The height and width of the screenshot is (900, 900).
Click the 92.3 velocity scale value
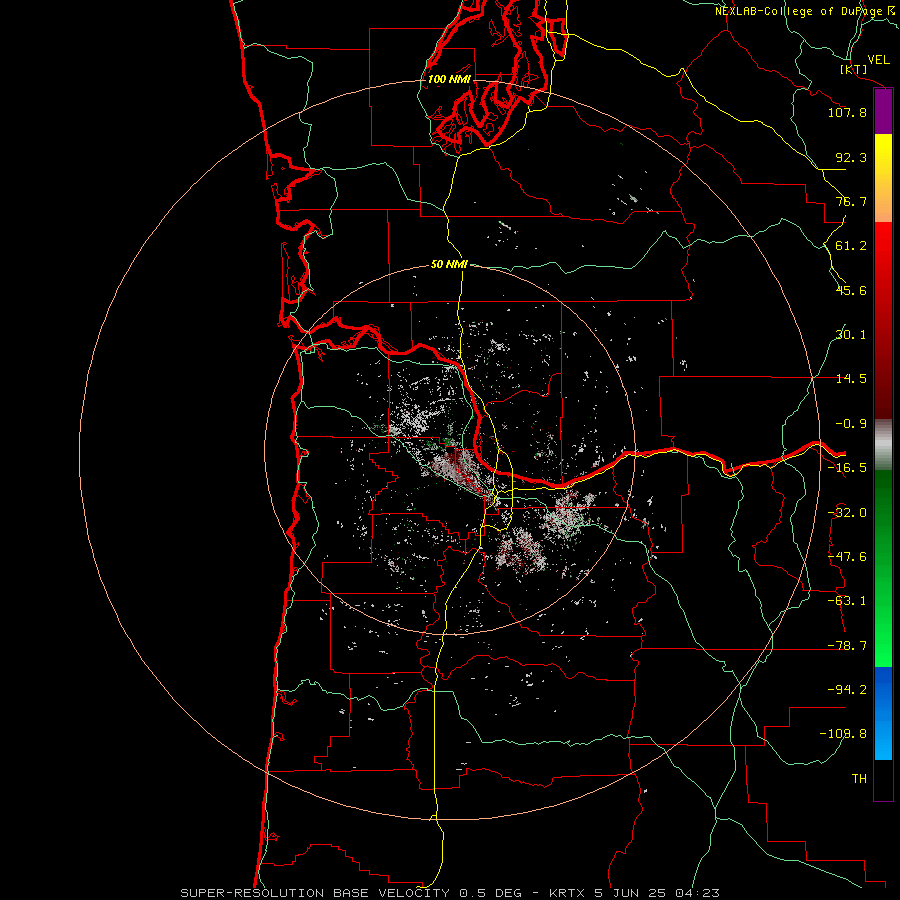(x=851, y=157)
